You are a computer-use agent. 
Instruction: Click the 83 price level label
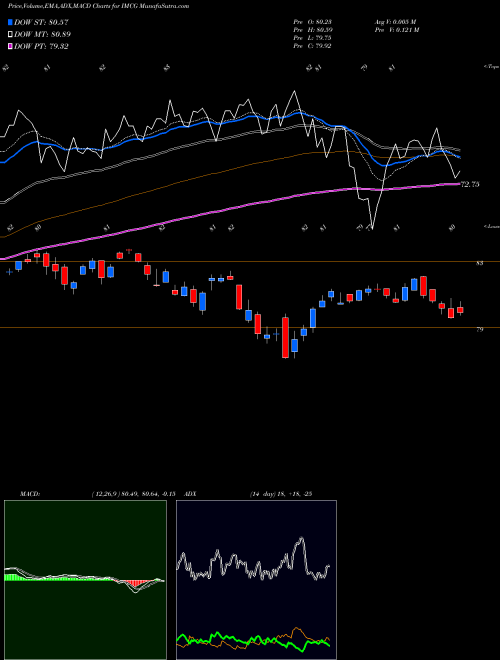click(479, 263)
